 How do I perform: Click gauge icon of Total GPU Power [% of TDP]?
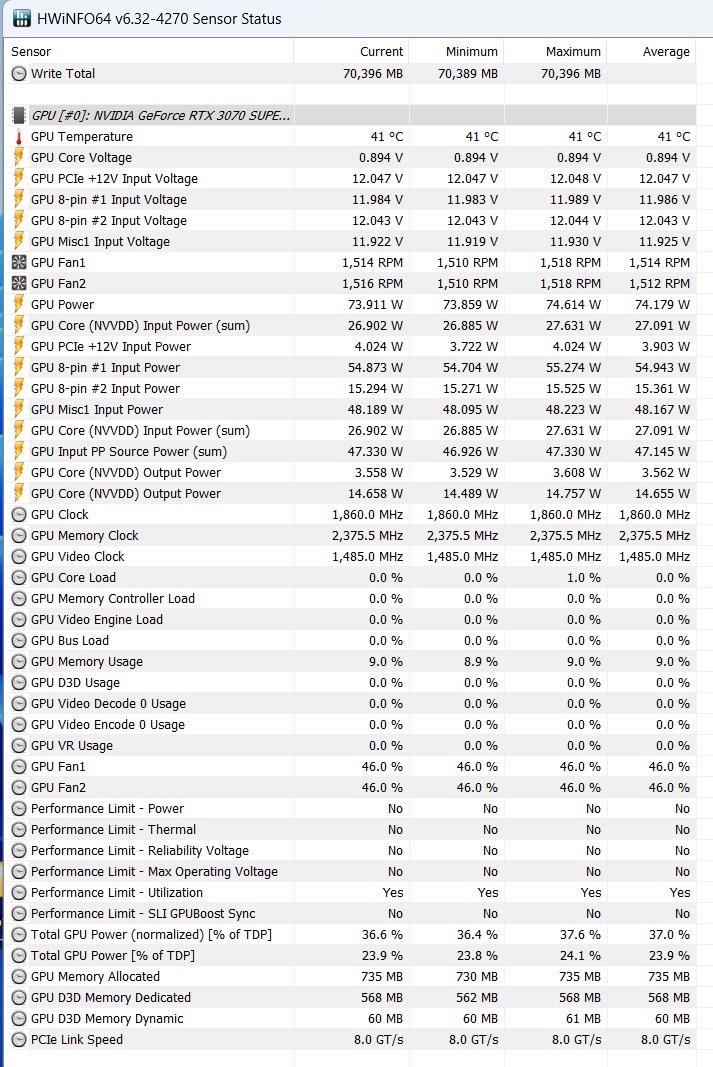19,956
